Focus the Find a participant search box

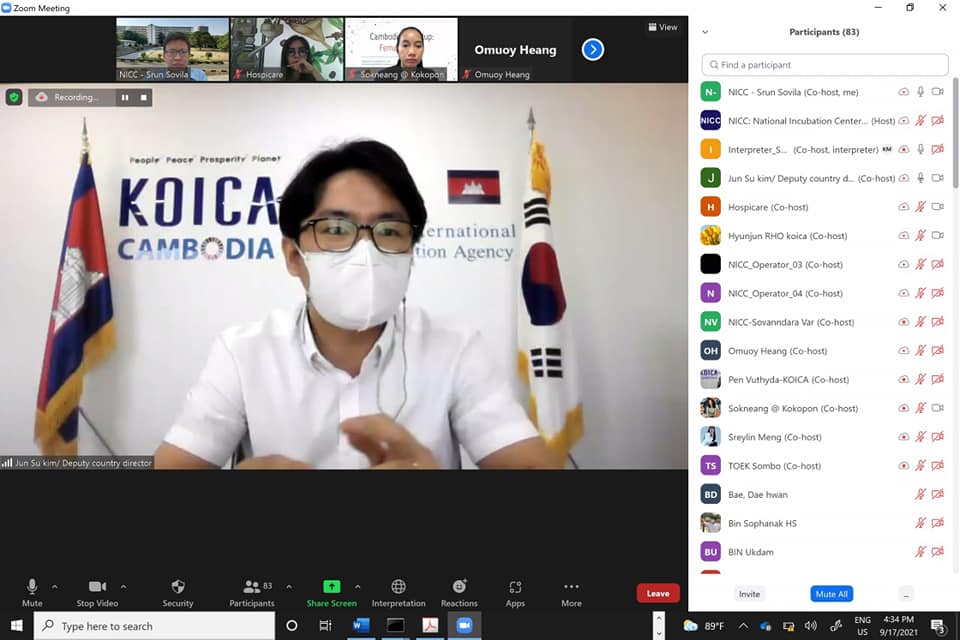pos(825,65)
